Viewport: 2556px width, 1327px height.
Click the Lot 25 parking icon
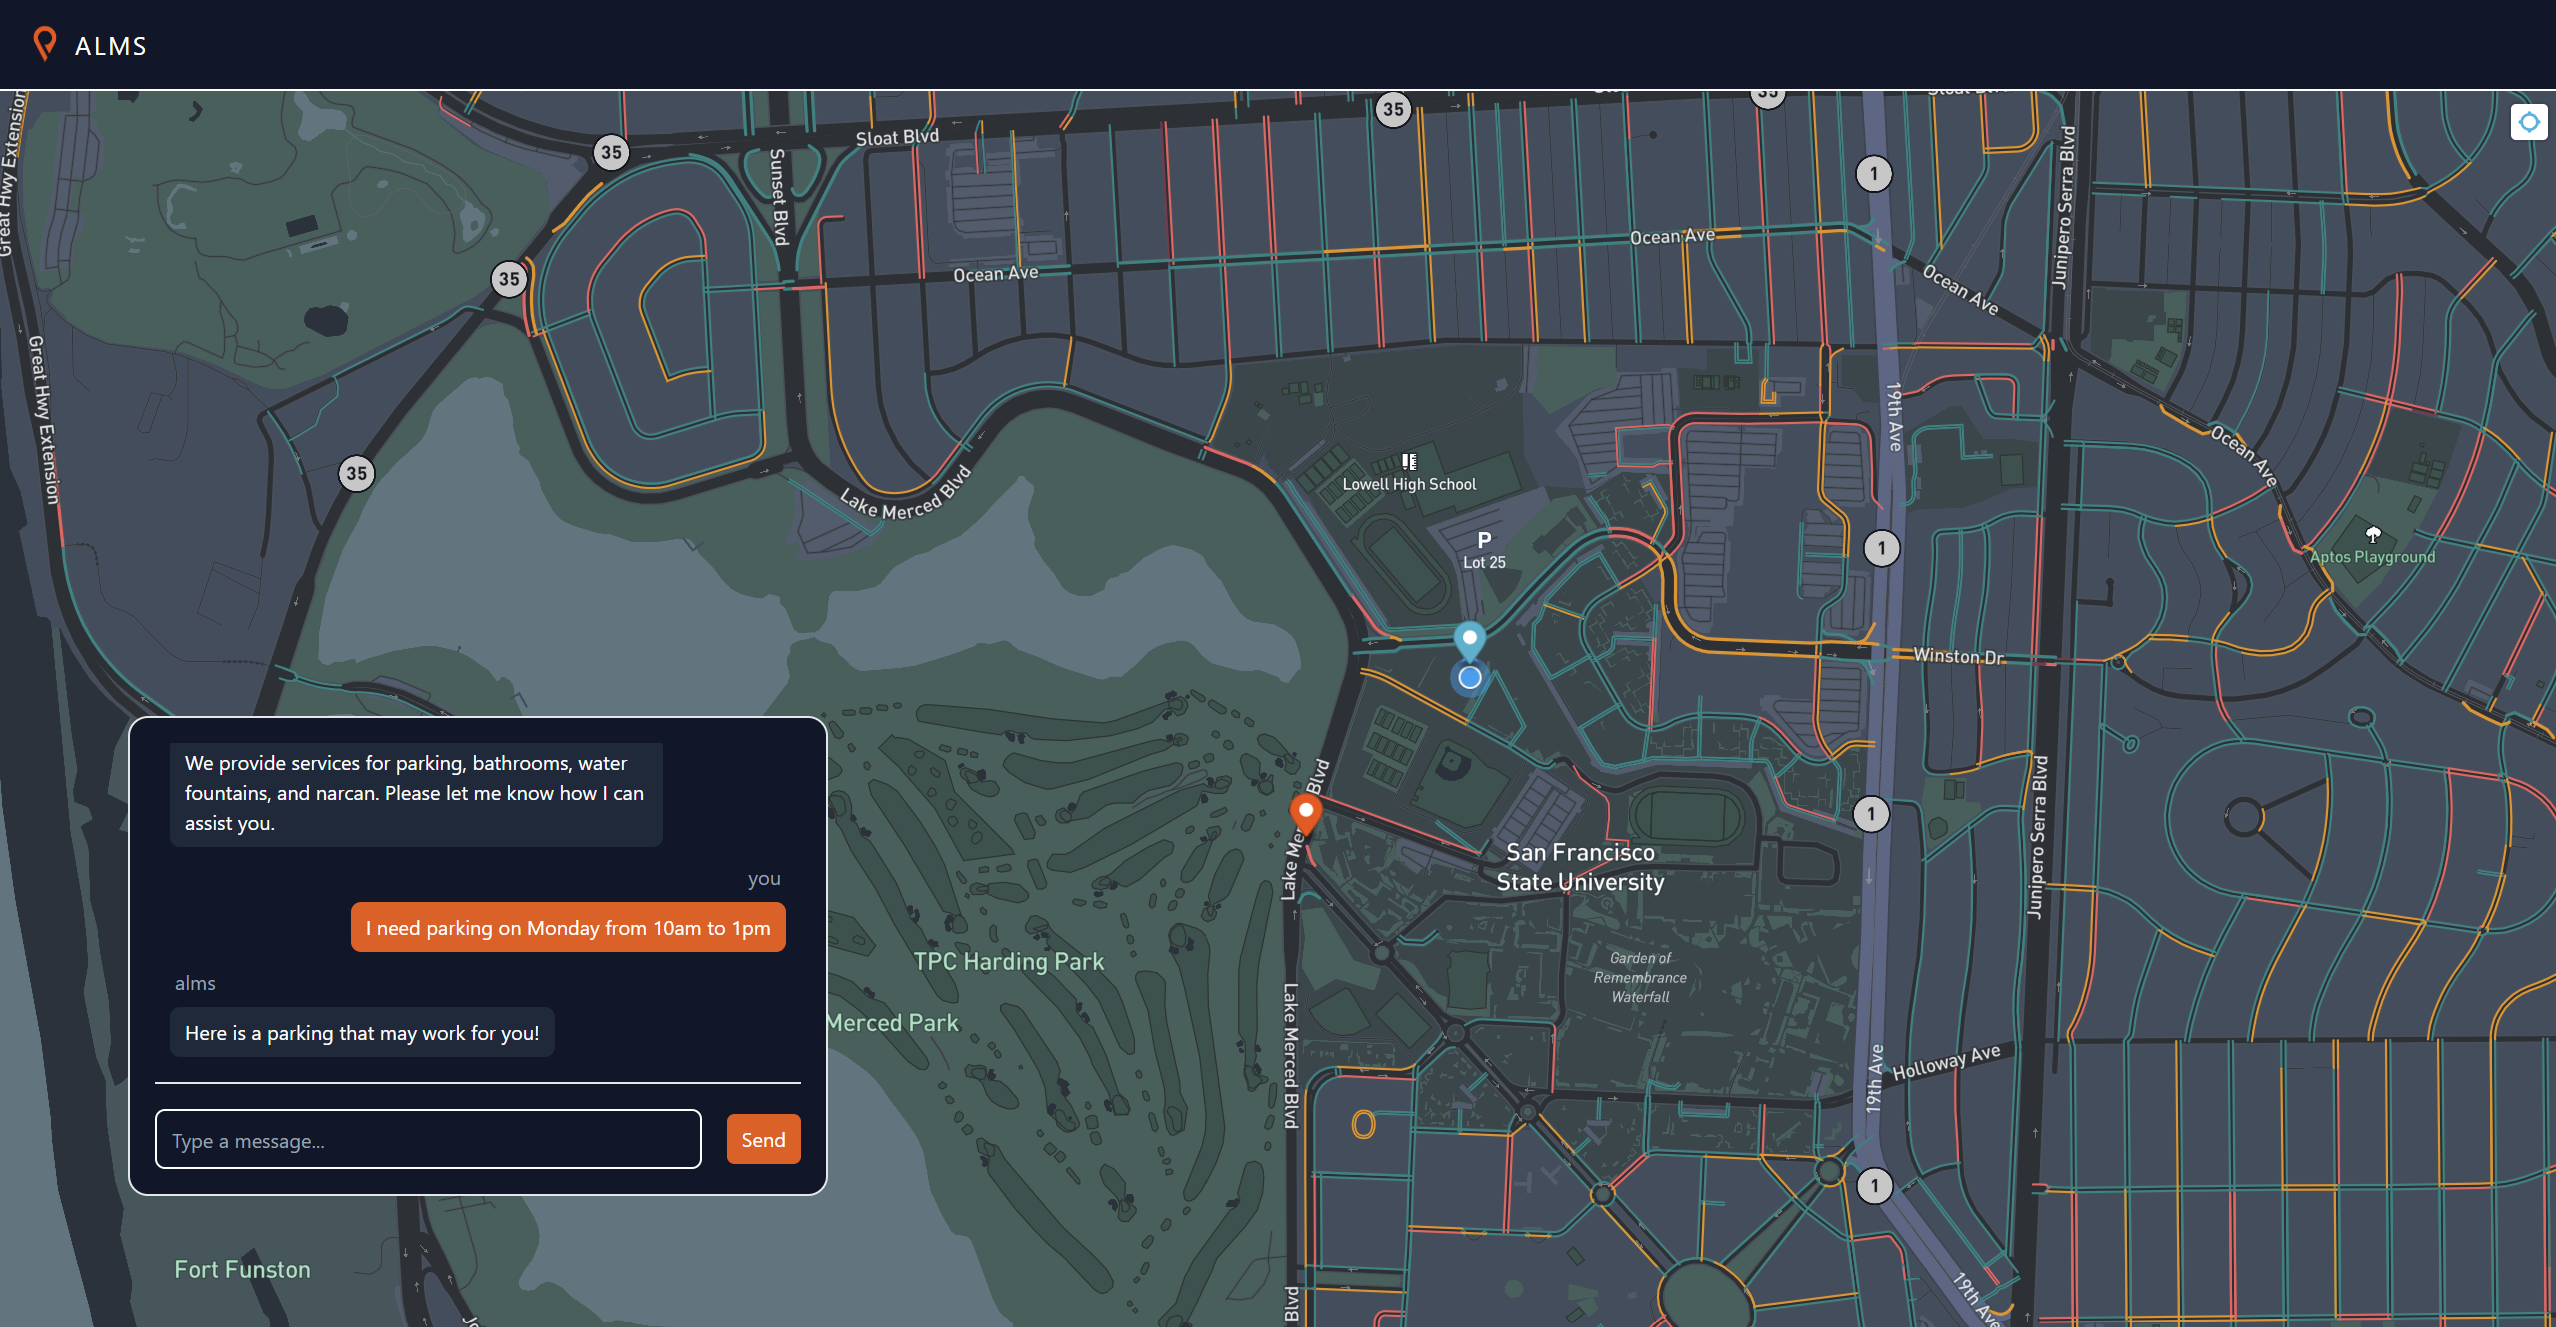tap(1484, 540)
